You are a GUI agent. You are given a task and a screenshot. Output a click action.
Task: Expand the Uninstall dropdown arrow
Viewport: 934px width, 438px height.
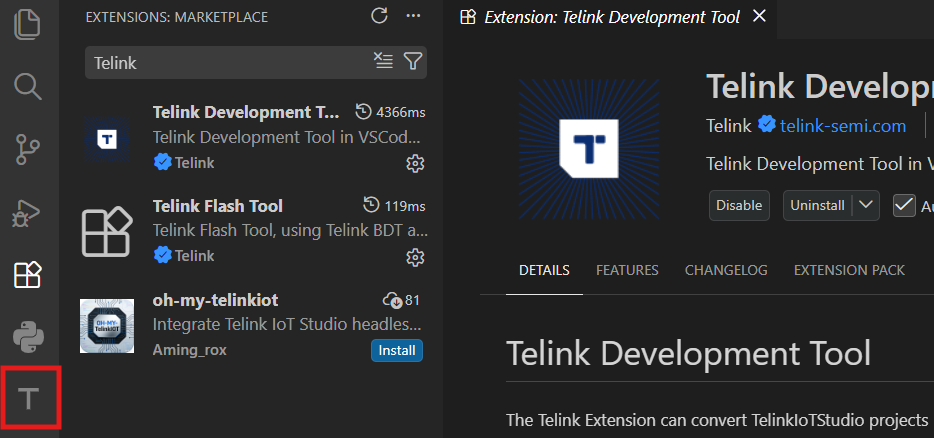tap(866, 206)
